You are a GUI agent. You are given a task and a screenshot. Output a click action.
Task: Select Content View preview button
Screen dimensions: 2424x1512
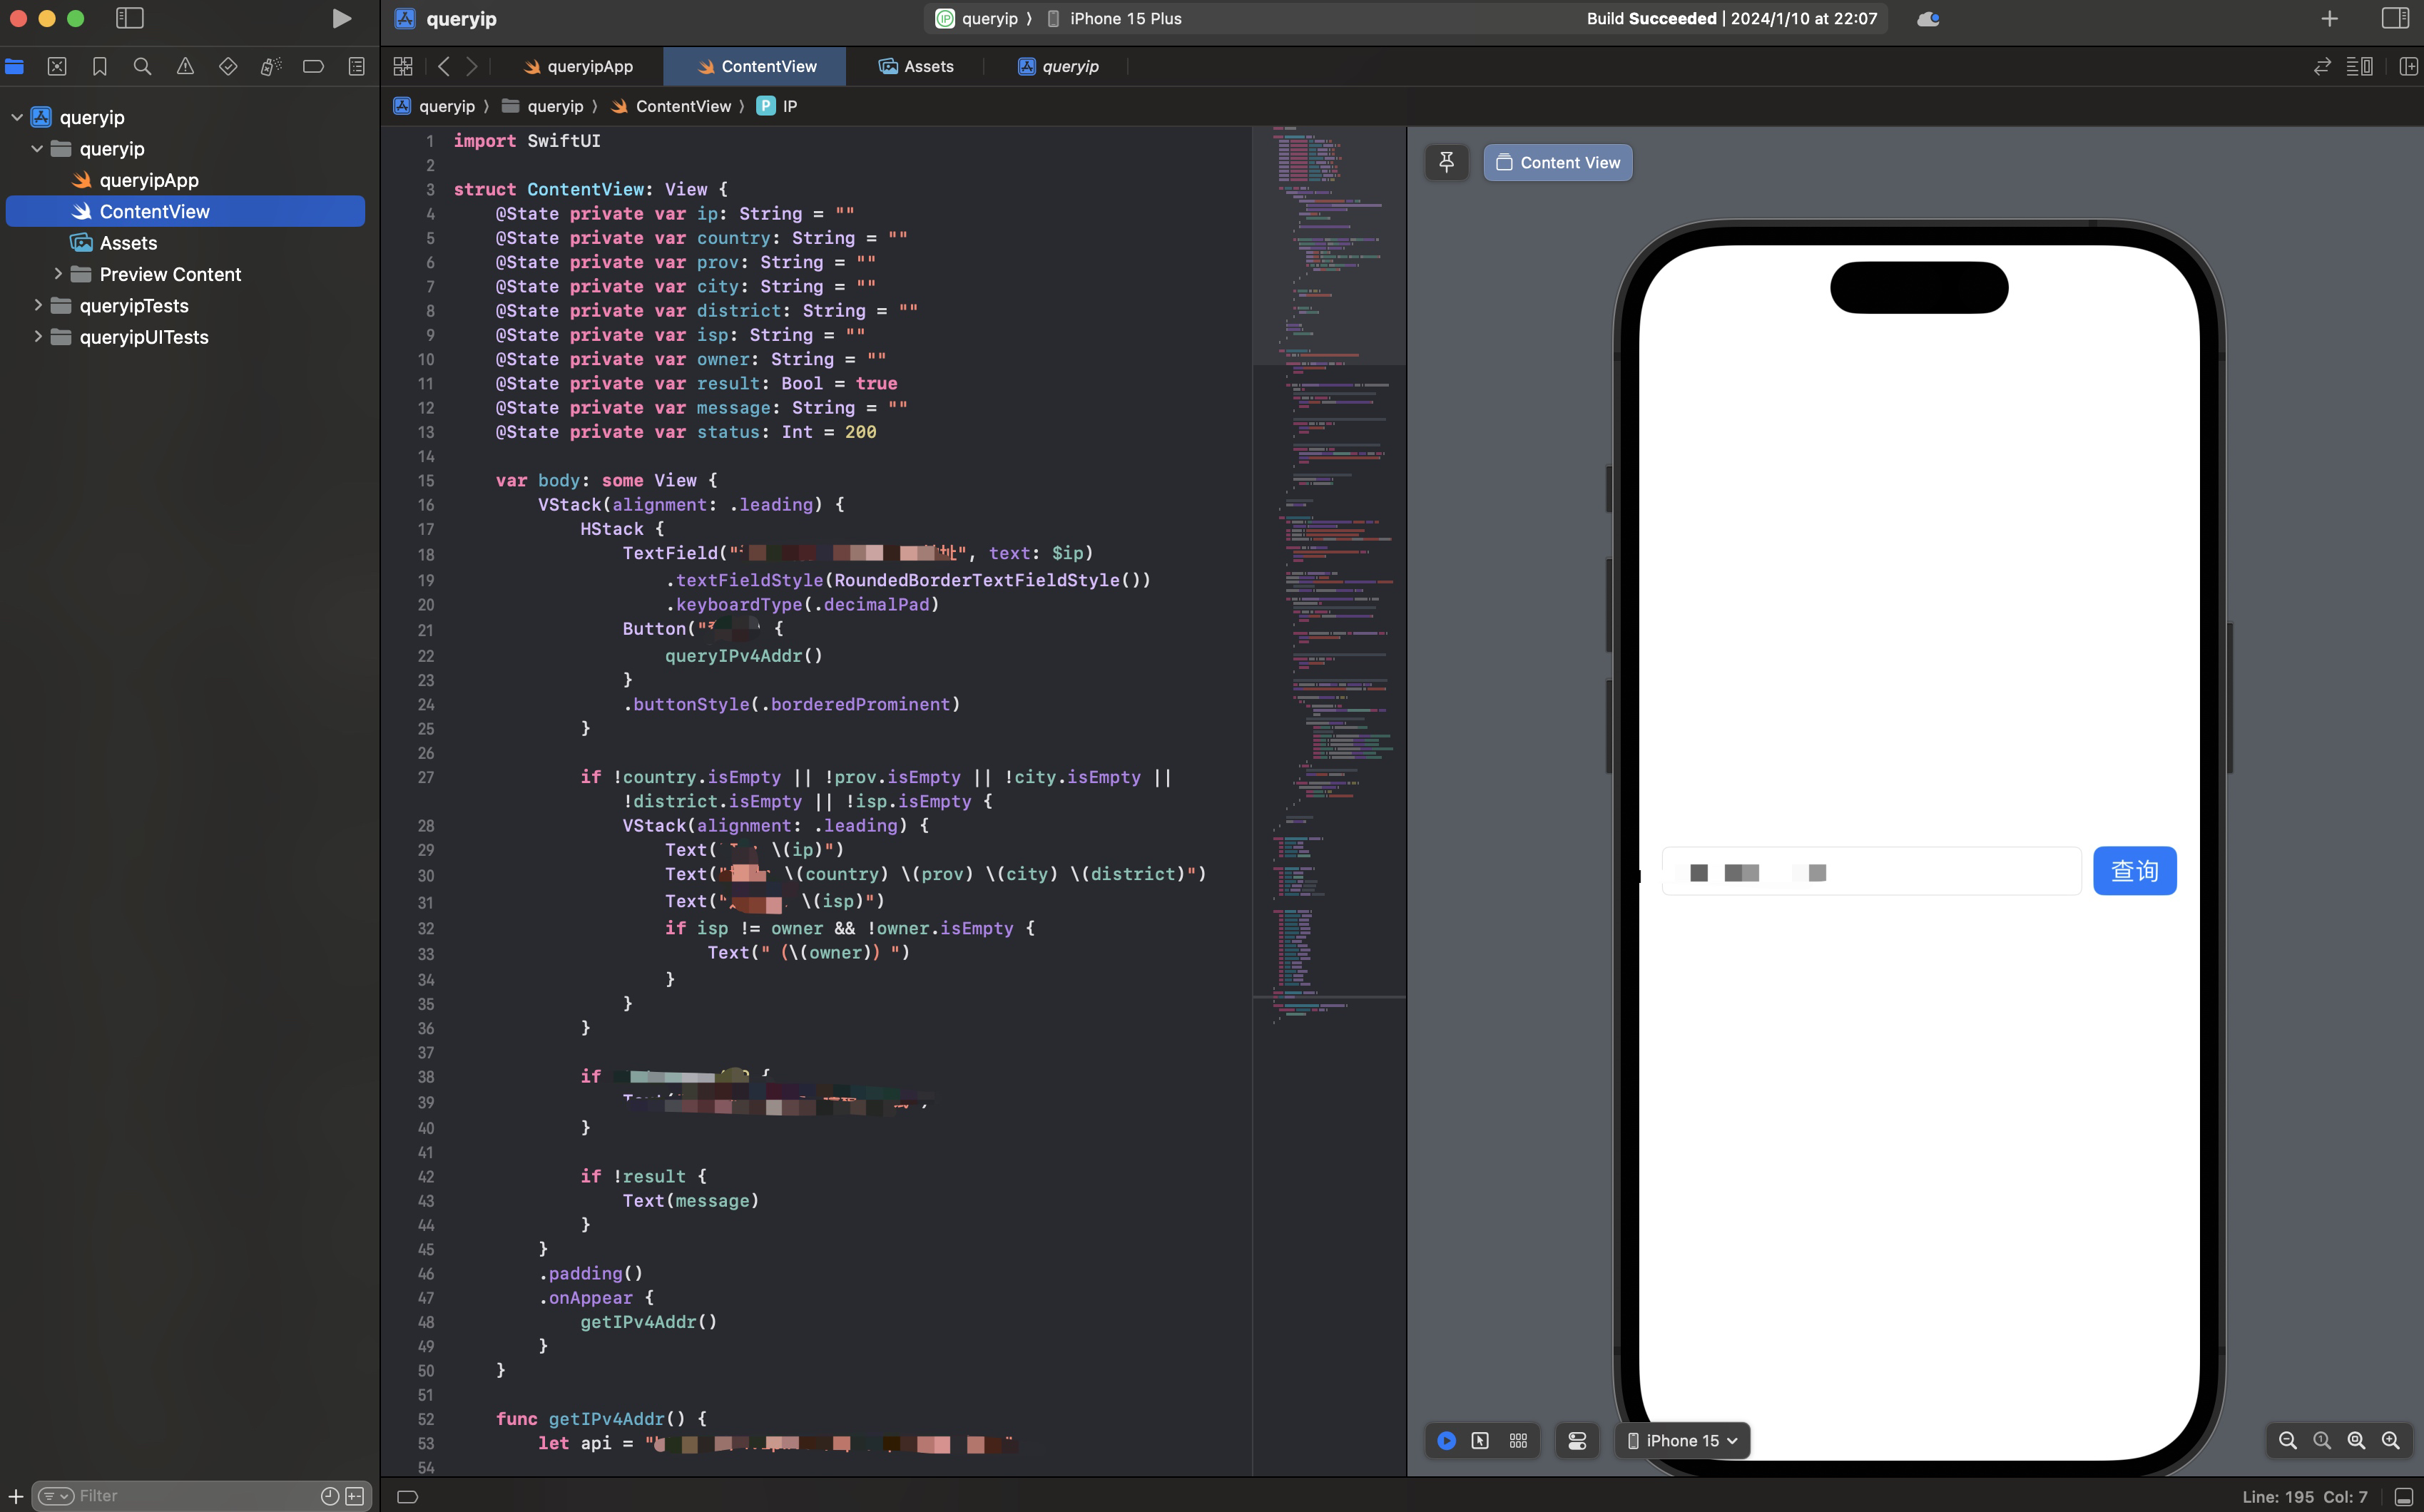pyautogui.click(x=1558, y=162)
